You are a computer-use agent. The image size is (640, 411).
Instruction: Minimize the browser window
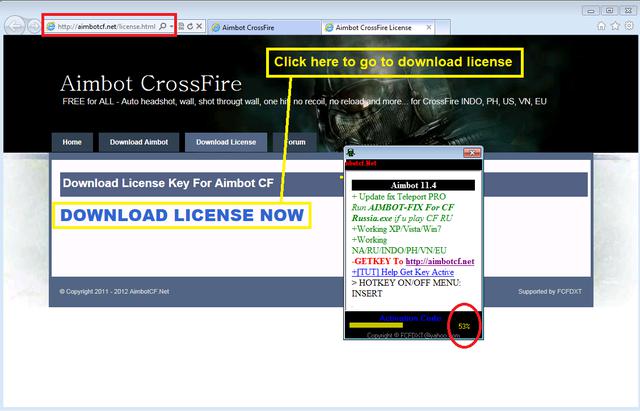(591, 11)
